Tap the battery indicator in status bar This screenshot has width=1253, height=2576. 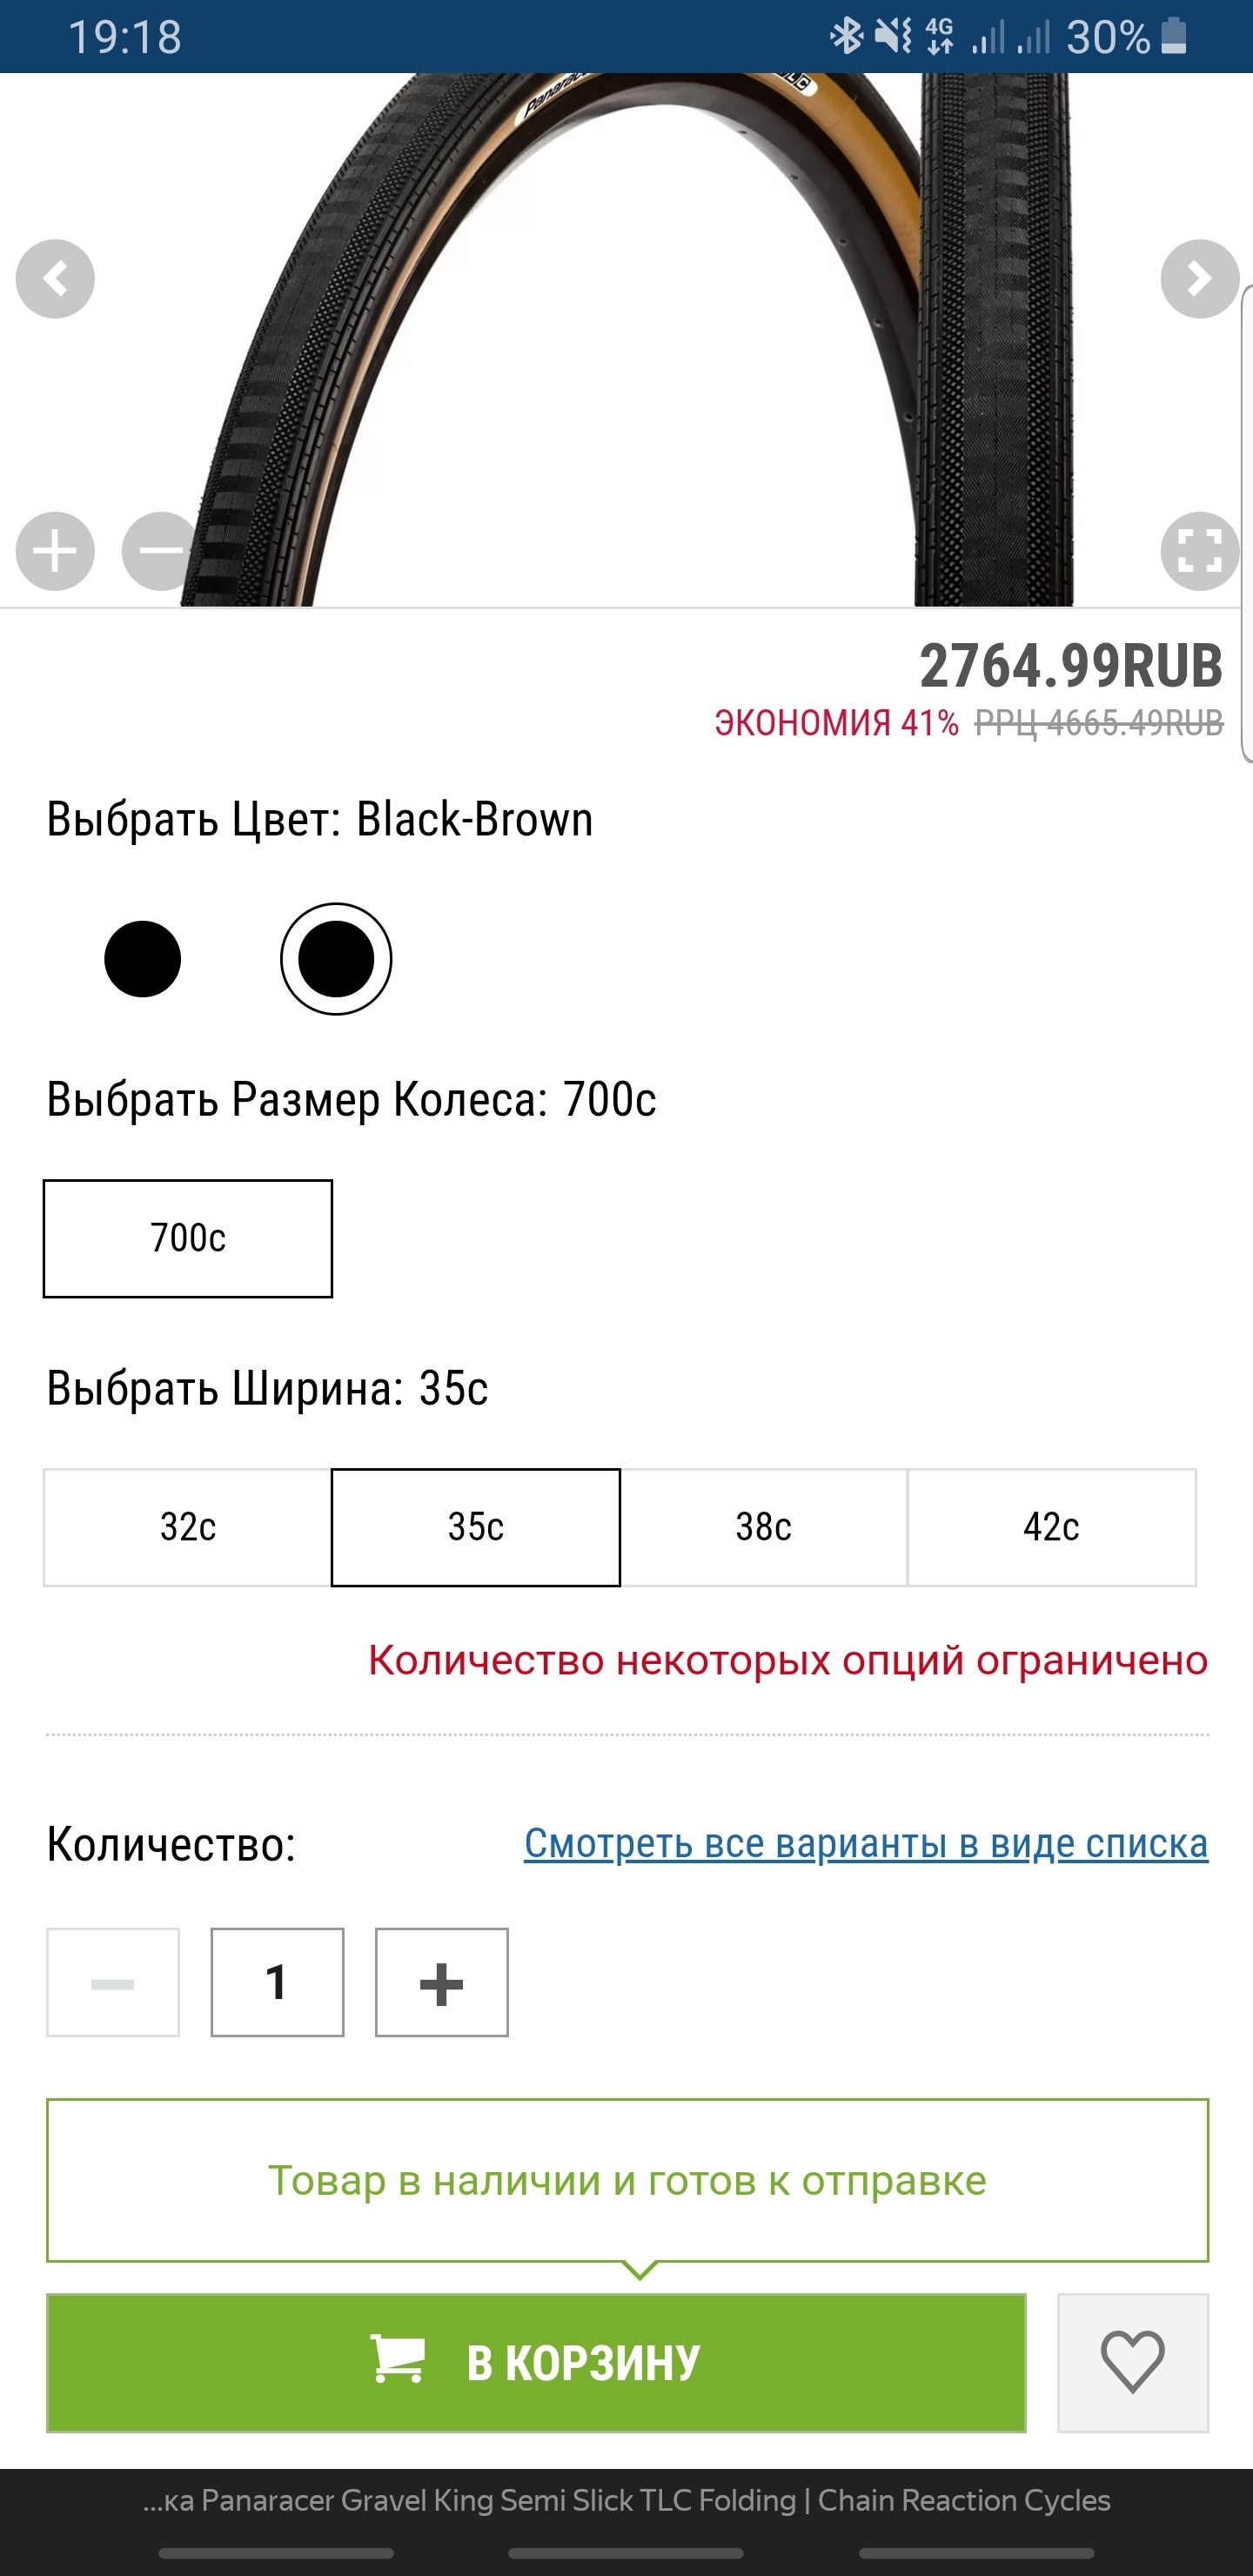pyautogui.click(x=1174, y=37)
